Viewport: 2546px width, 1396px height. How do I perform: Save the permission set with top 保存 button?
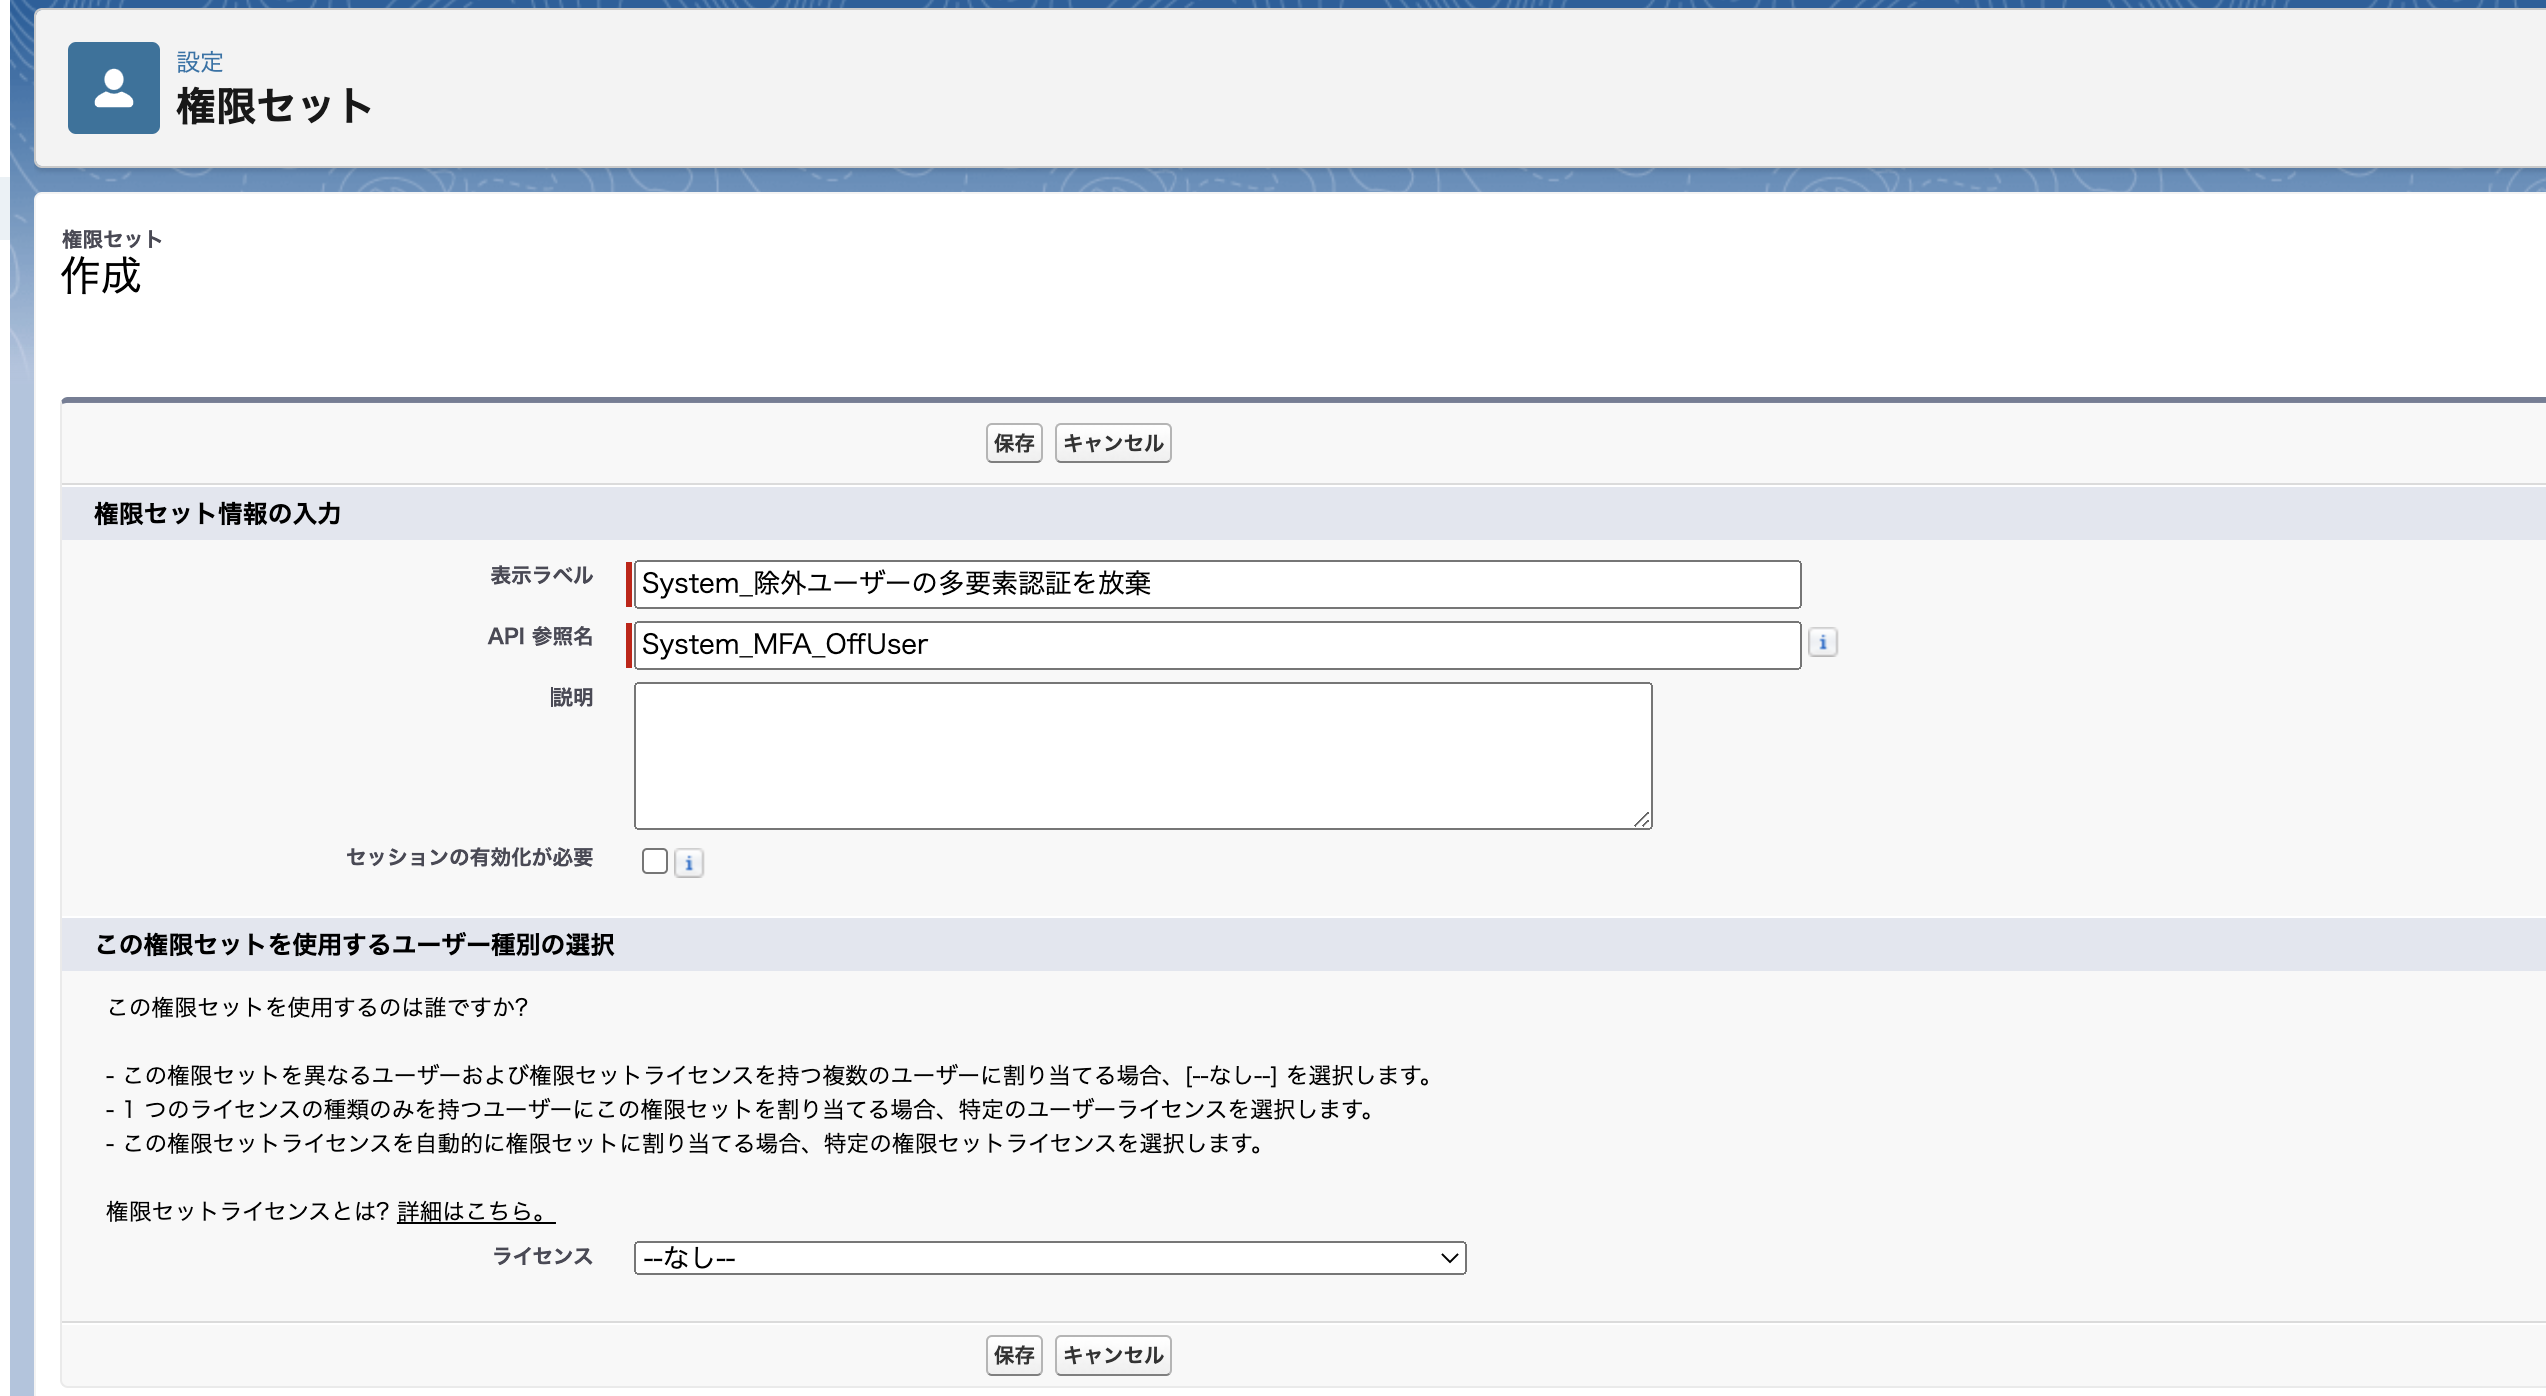1013,443
